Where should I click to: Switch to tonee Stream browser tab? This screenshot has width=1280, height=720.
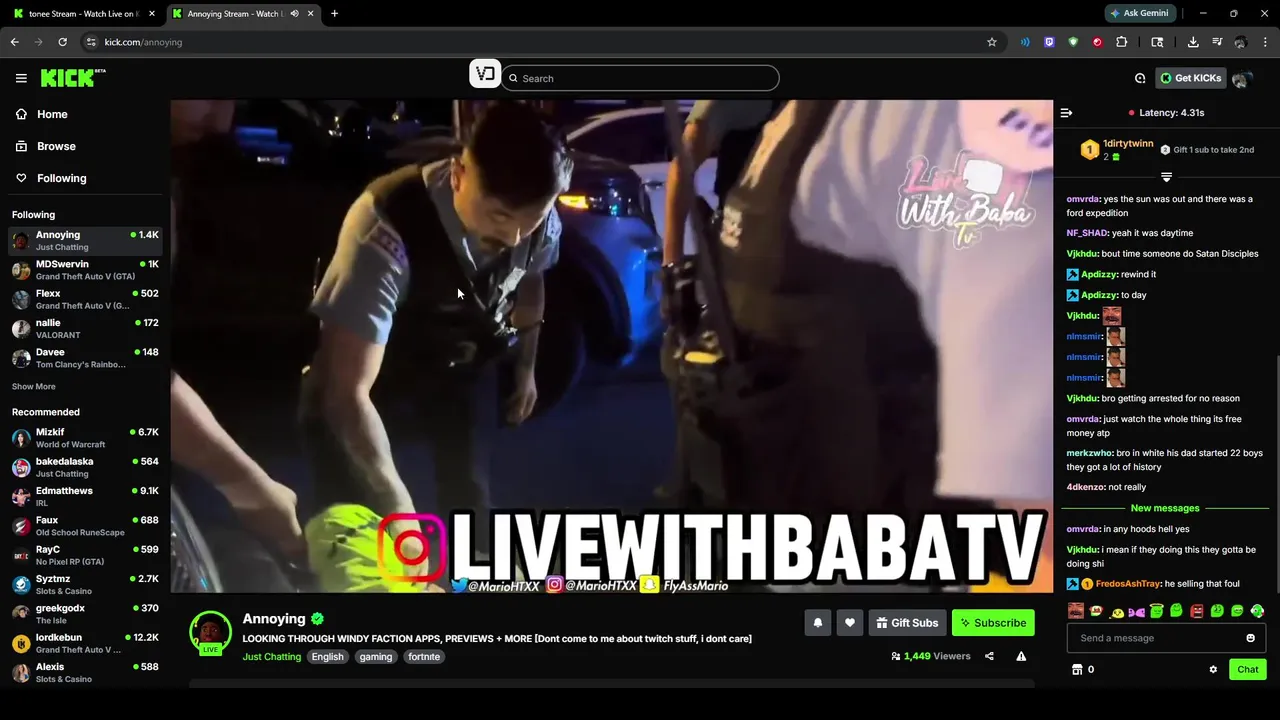pos(84,13)
